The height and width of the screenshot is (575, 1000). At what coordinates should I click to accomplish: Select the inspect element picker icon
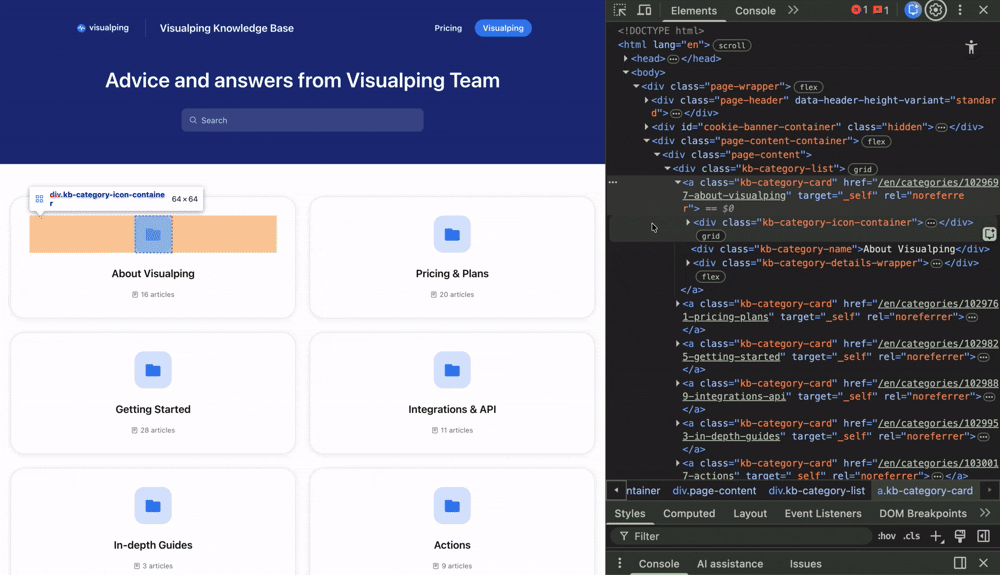tap(619, 10)
